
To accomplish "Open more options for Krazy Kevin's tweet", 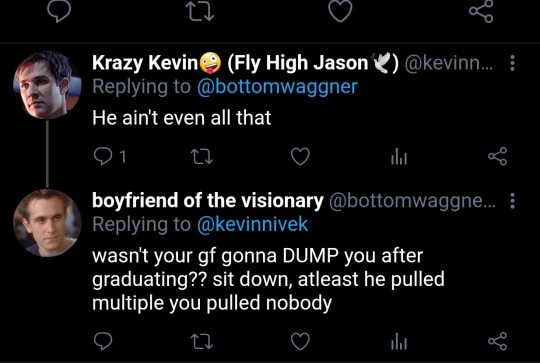I will coord(512,63).
